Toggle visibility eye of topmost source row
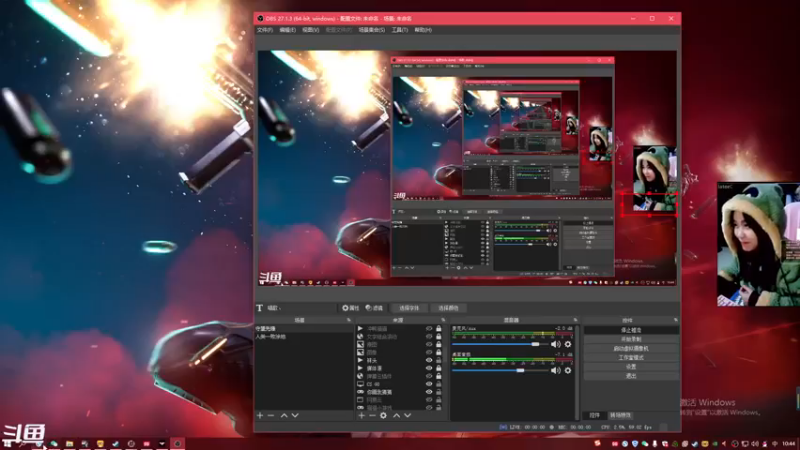This screenshot has height=450, width=800. click(429, 329)
